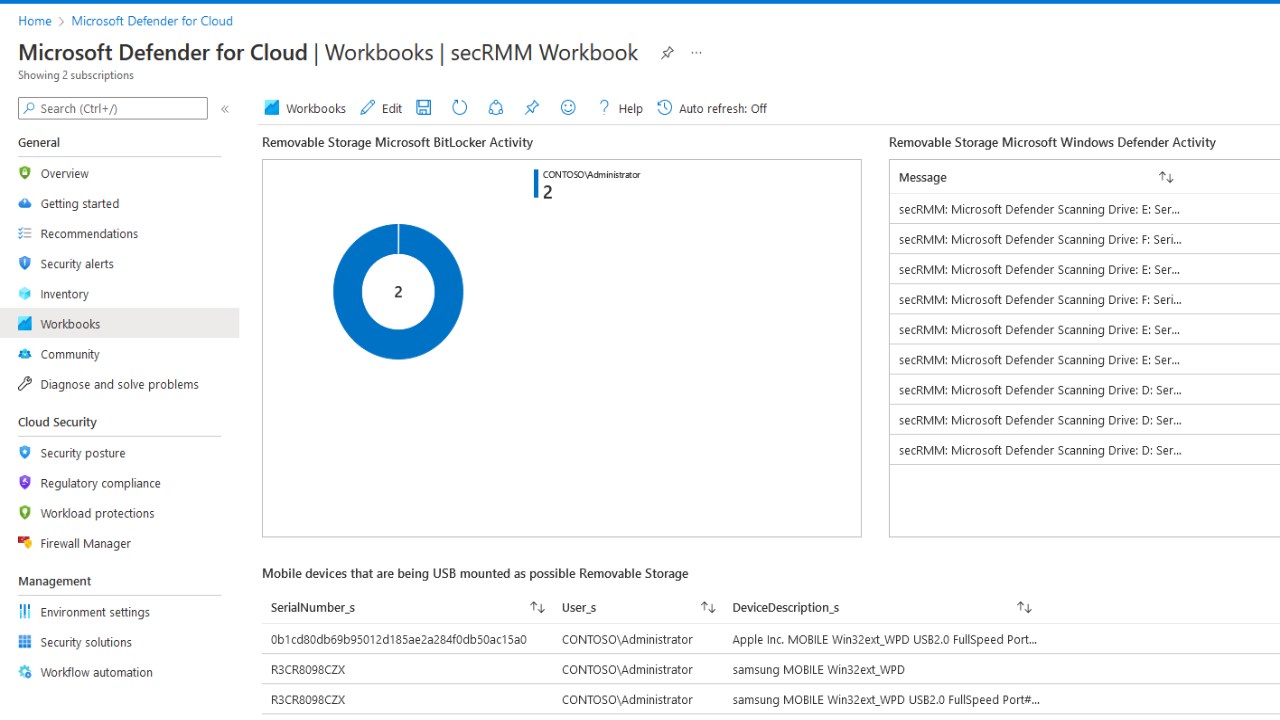Click the Getting started cloud icon

(x=25, y=203)
